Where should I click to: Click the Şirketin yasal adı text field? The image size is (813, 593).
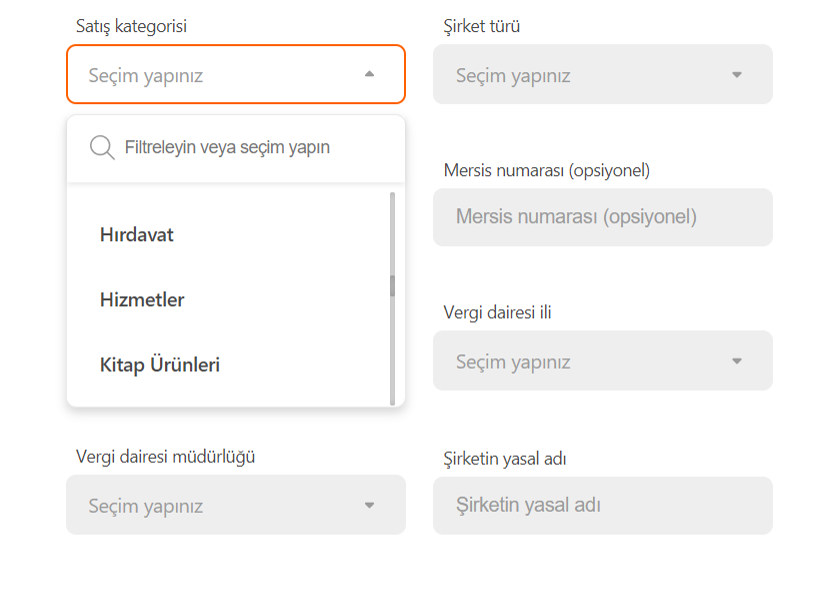pyautogui.click(x=602, y=505)
